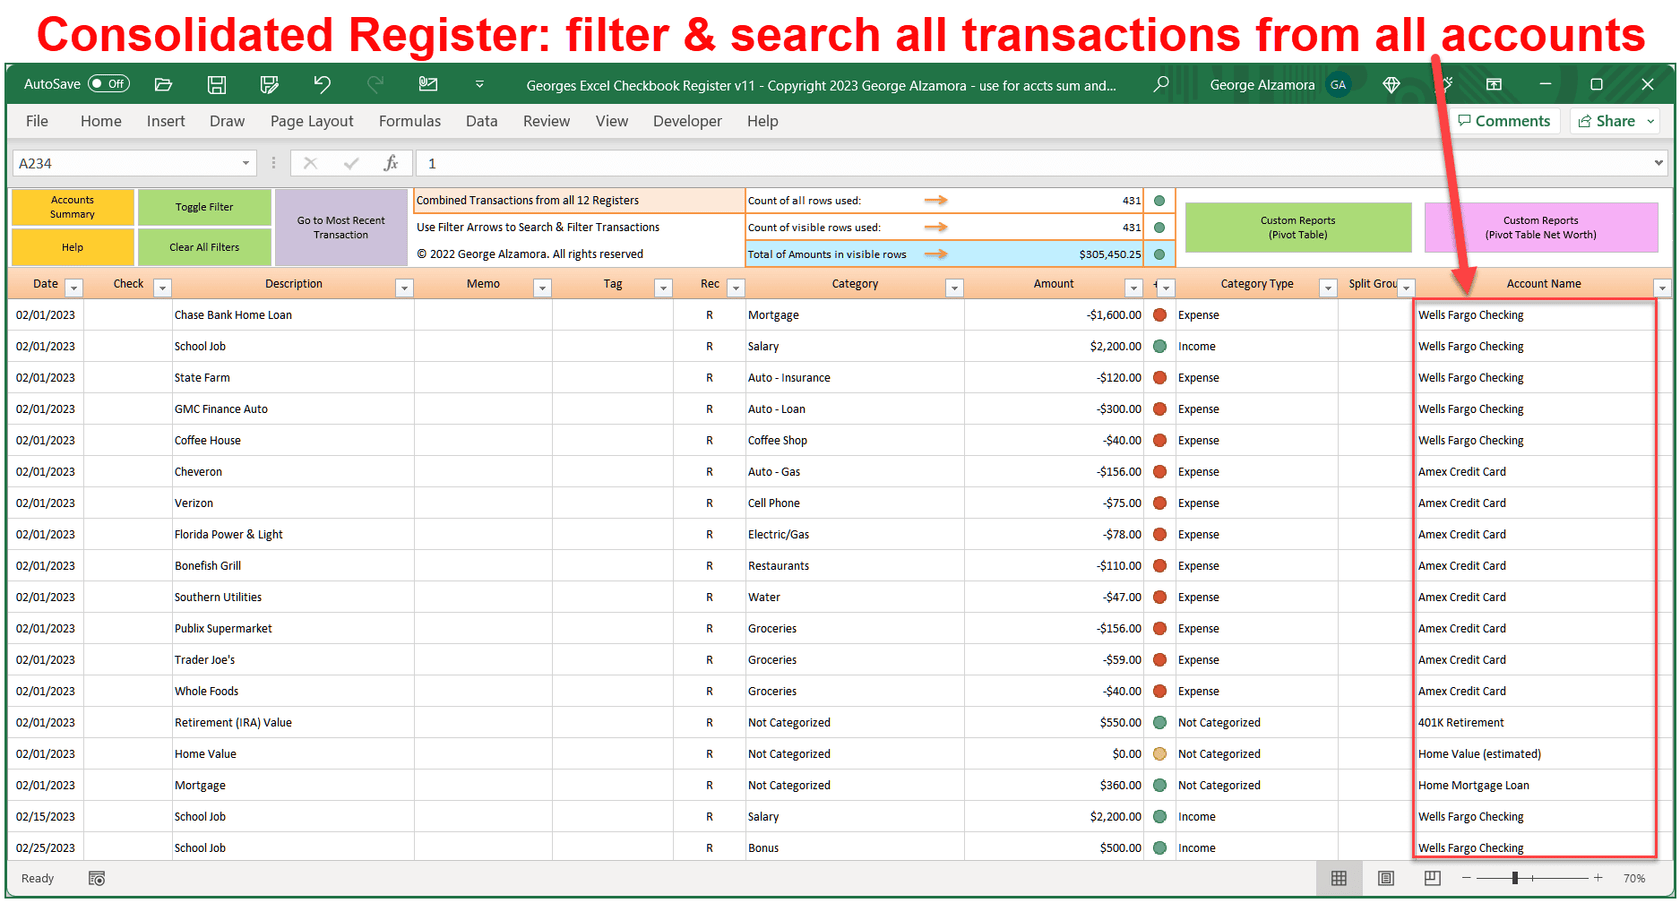
Task: Open the Category column filter dropdown
Action: click(955, 287)
